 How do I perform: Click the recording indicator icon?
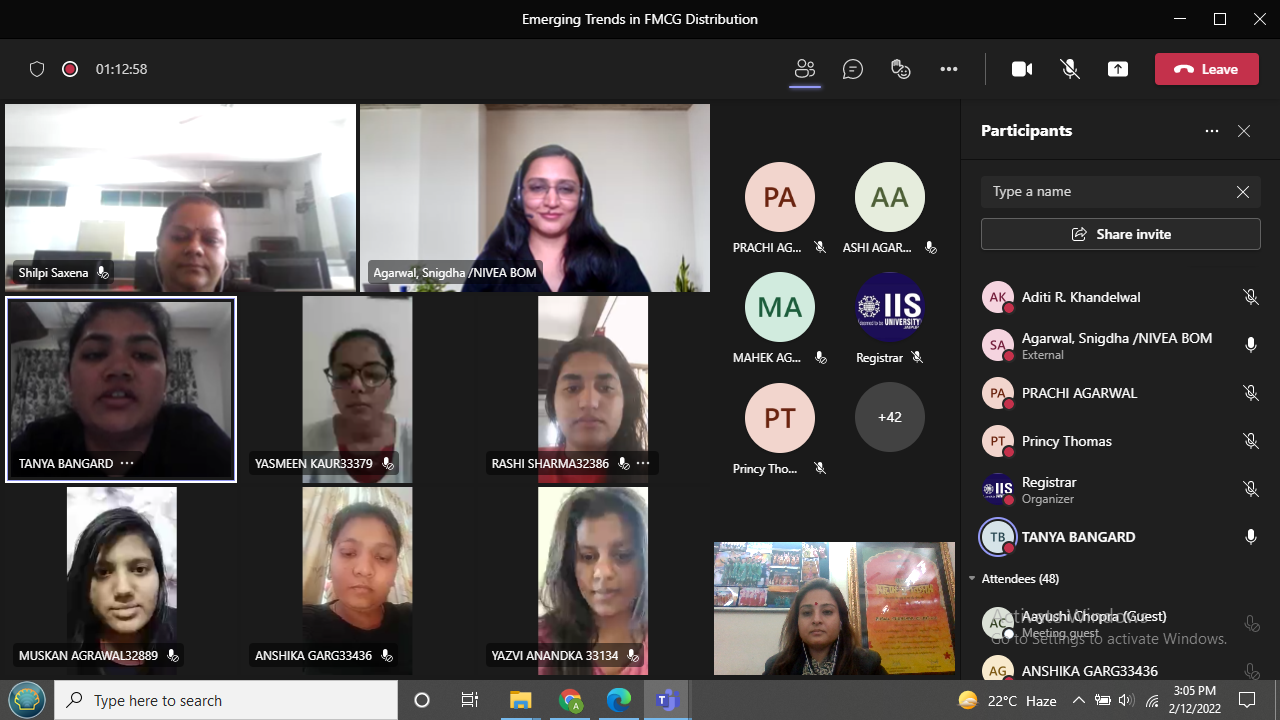pos(70,69)
